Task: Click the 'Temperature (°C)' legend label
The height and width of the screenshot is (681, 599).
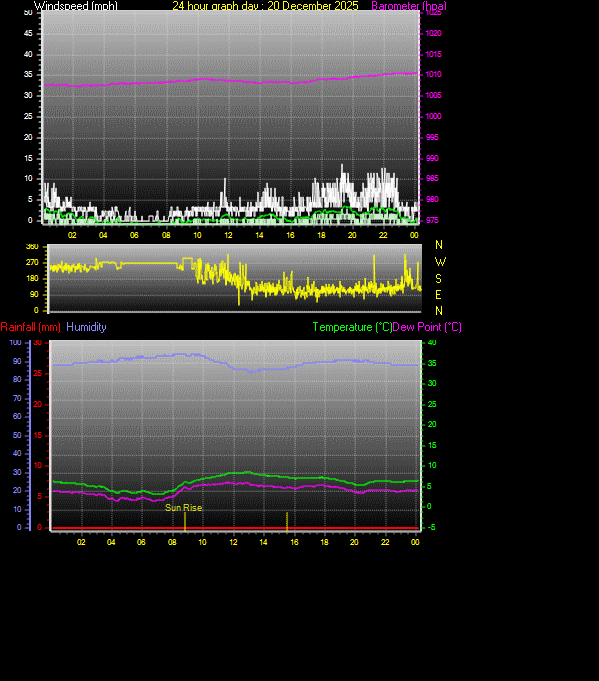Action: click(352, 327)
